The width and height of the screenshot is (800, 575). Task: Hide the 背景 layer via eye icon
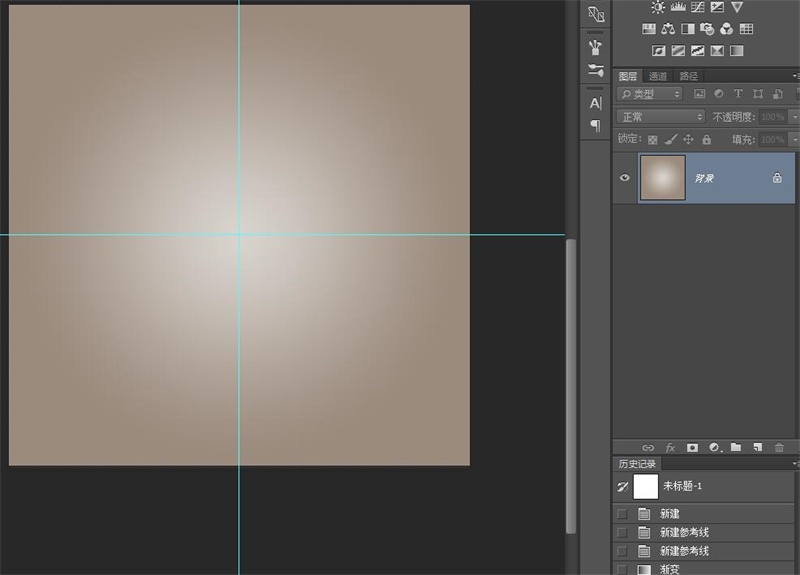624,178
